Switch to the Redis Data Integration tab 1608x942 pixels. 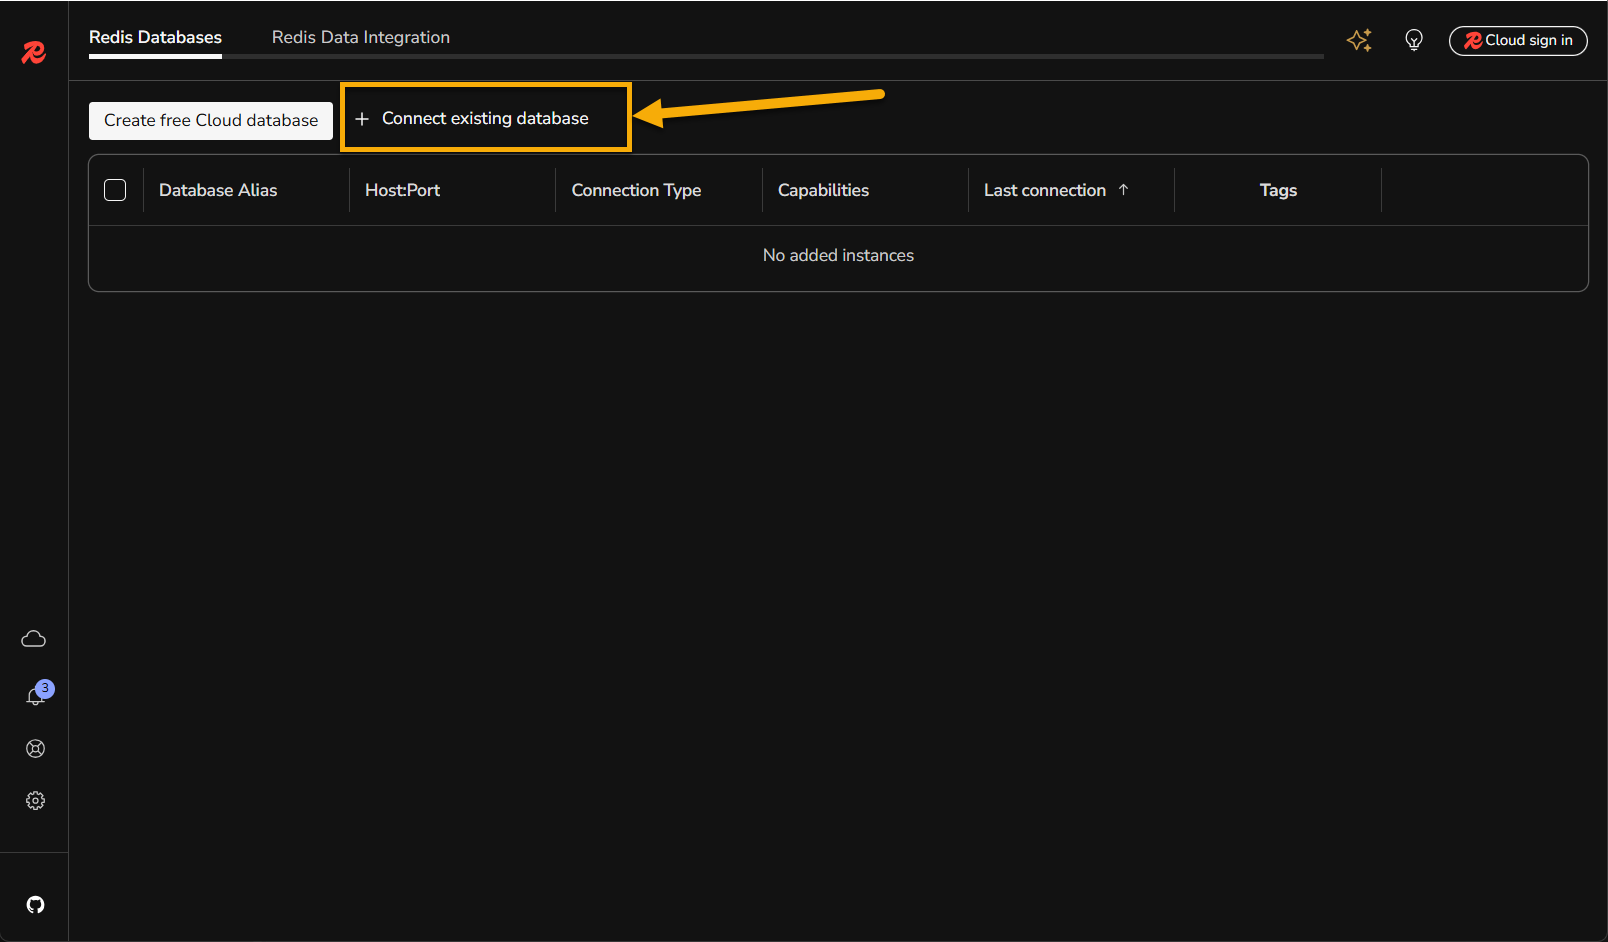[360, 38]
